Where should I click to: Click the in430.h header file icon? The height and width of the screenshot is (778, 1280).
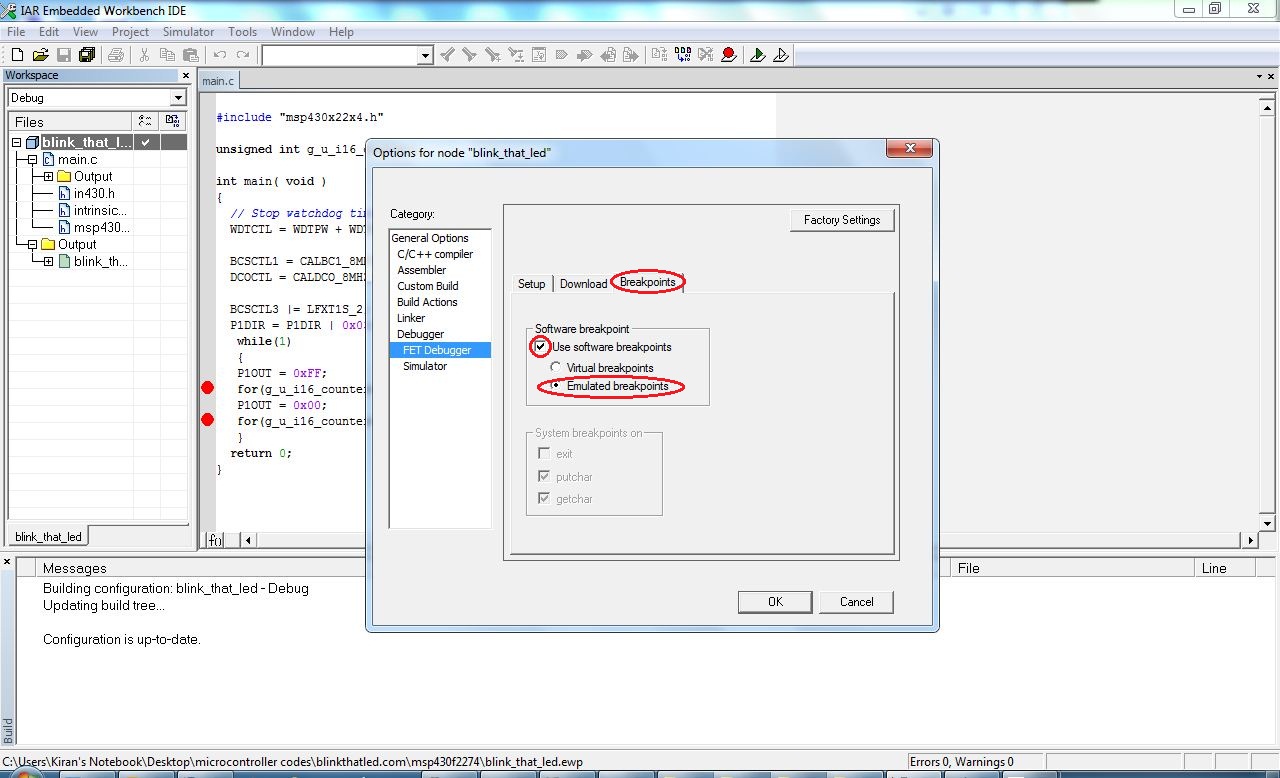pyautogui.click(x=65, y=193)
